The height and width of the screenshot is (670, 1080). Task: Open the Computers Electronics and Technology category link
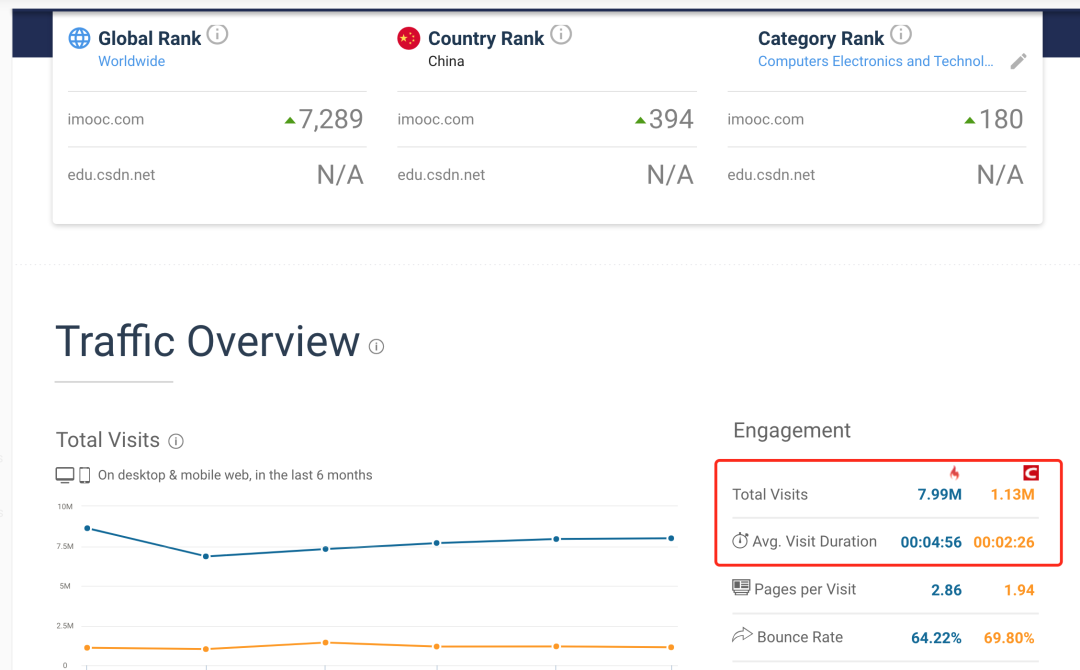tap(875, 61)
